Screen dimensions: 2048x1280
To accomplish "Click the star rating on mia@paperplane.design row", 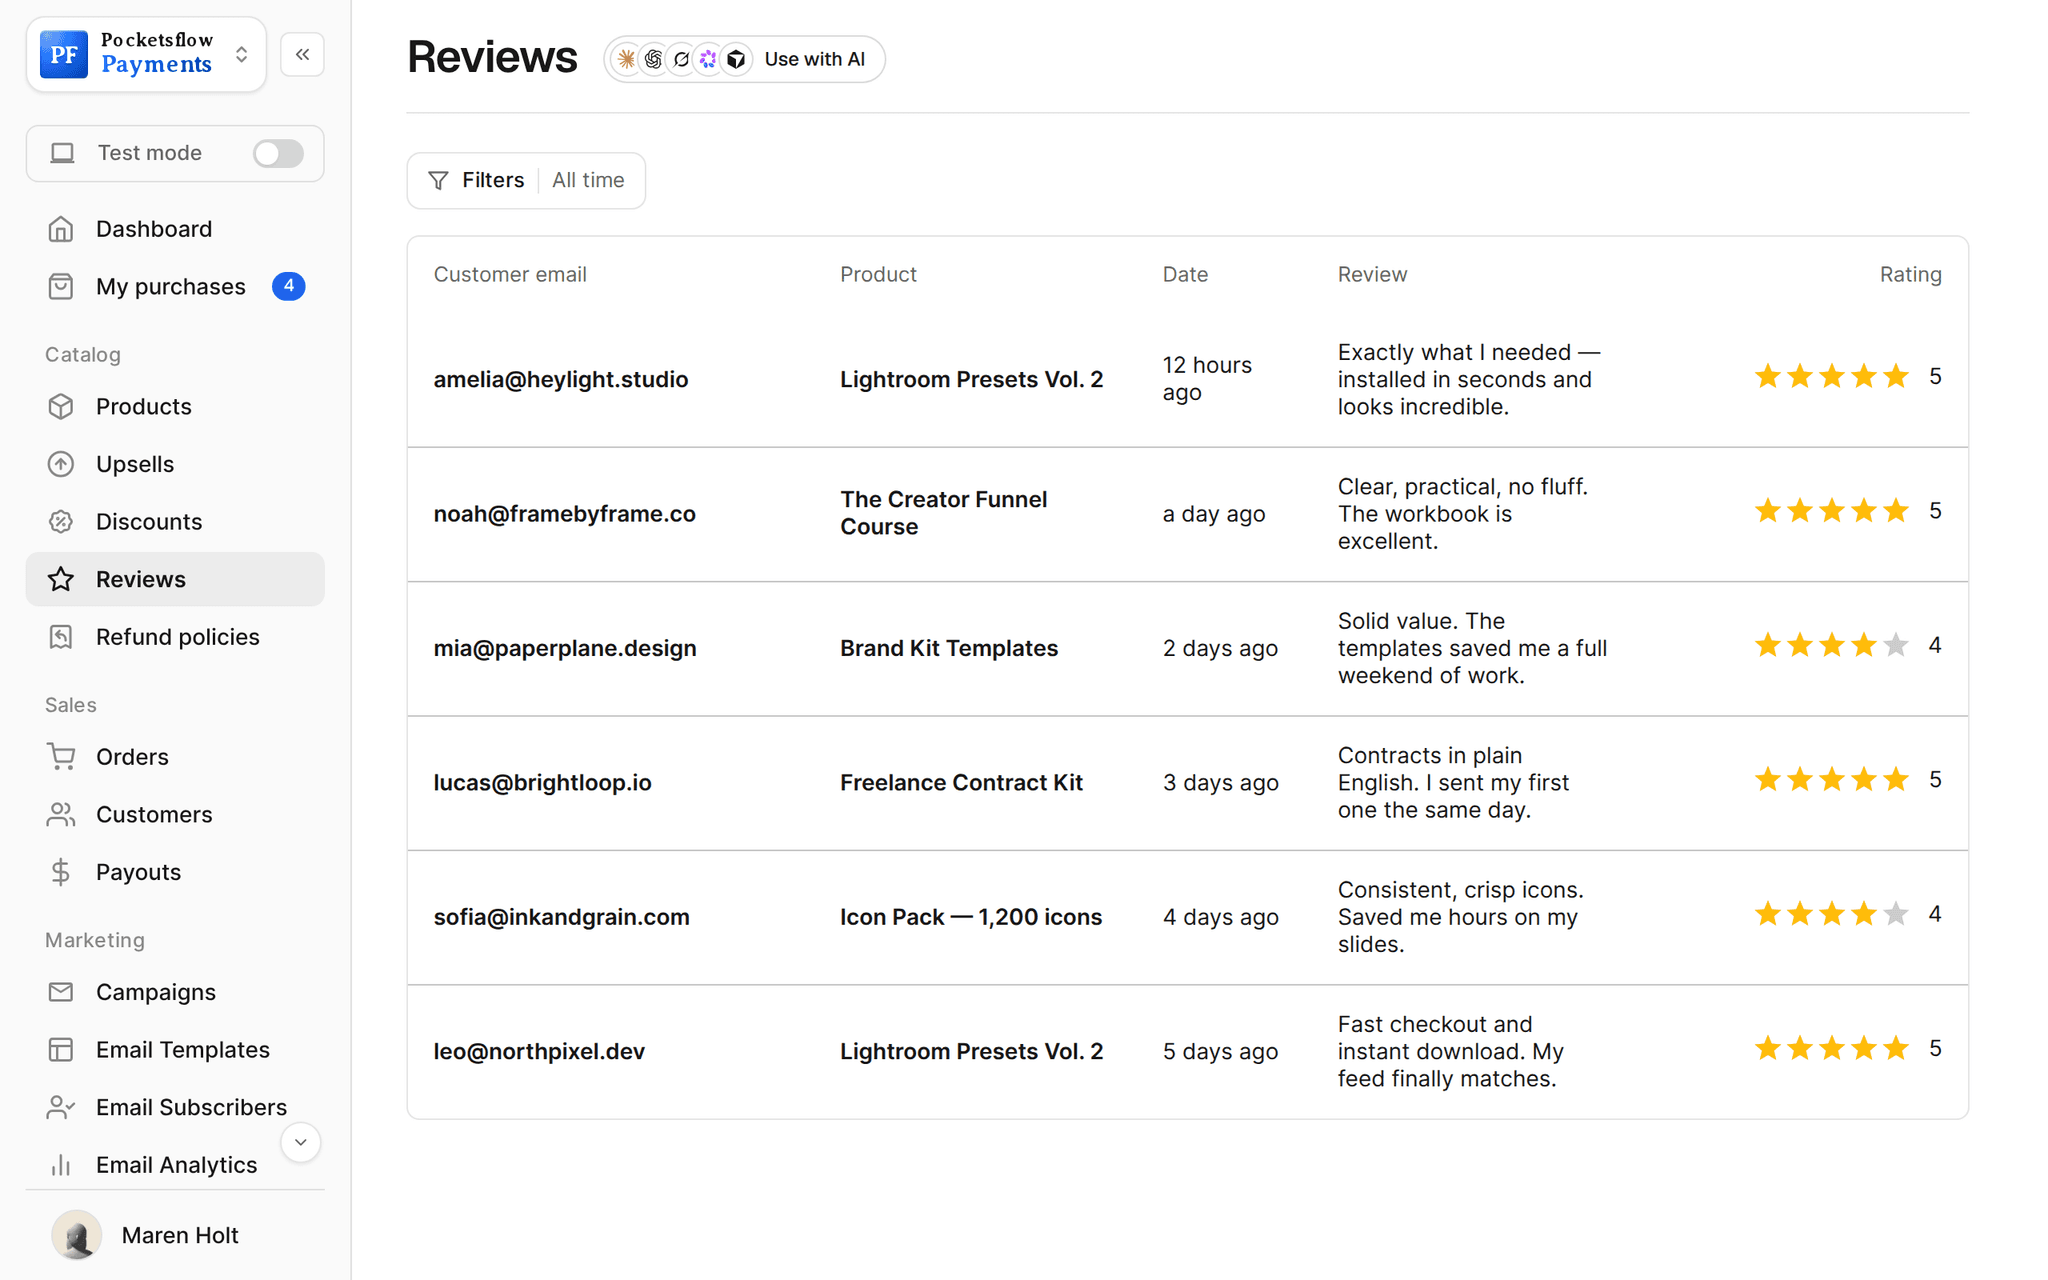I will [1831, 645].
